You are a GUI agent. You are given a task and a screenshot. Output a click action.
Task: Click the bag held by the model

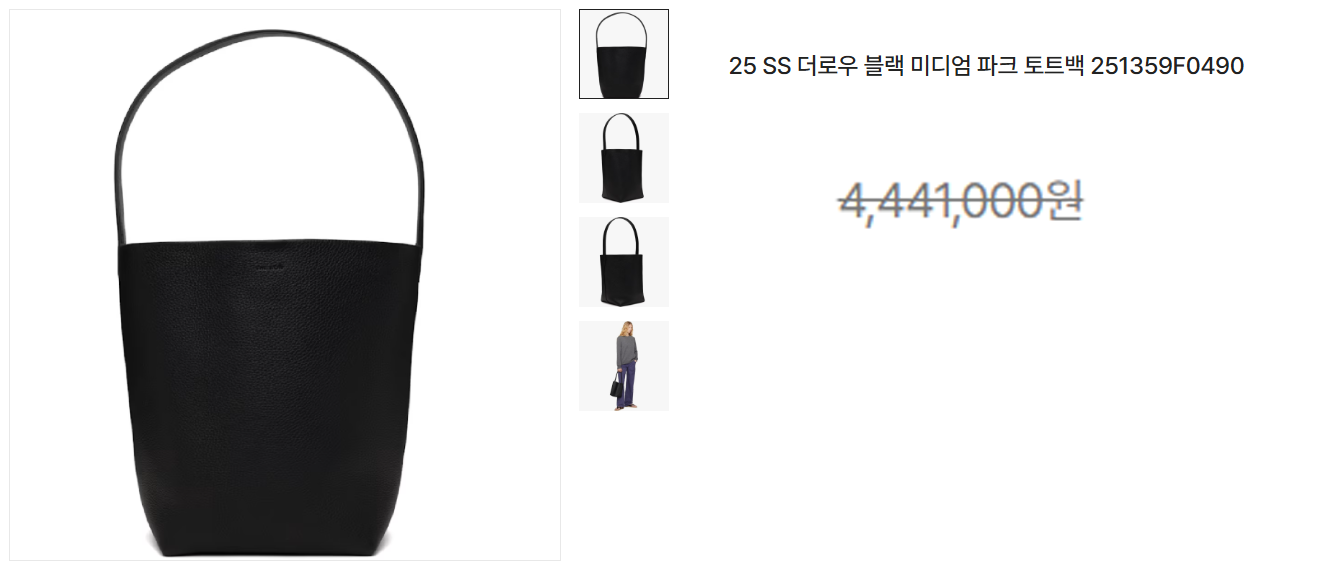coord(616,385)
